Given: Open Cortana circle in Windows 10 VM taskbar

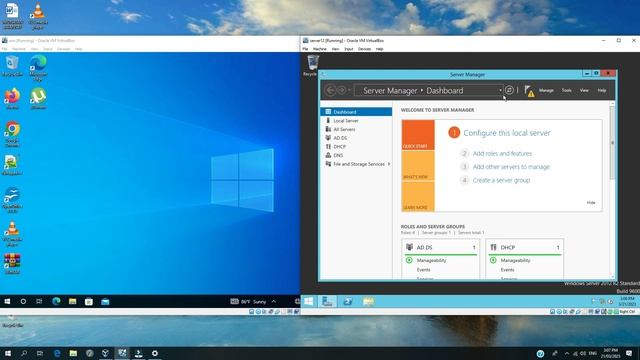Looking at the screenshot, I should tap(23, 302).
